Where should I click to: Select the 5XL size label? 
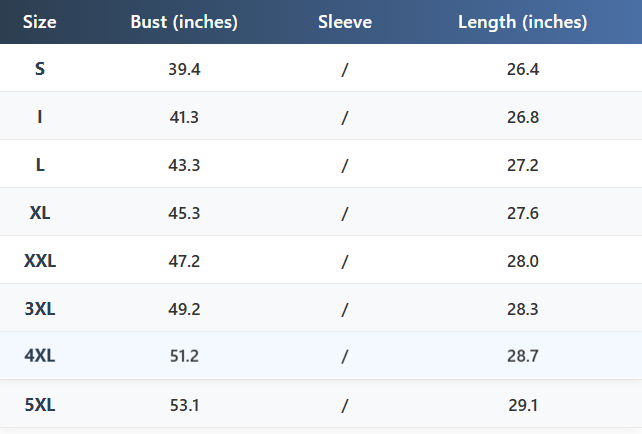[40, 405]
